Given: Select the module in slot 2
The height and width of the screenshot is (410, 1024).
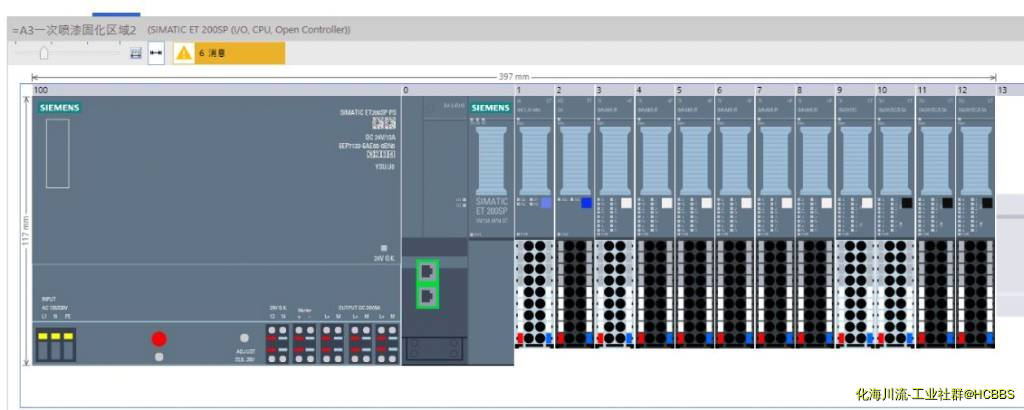Looking at the screenshot, I should [574, 222].
